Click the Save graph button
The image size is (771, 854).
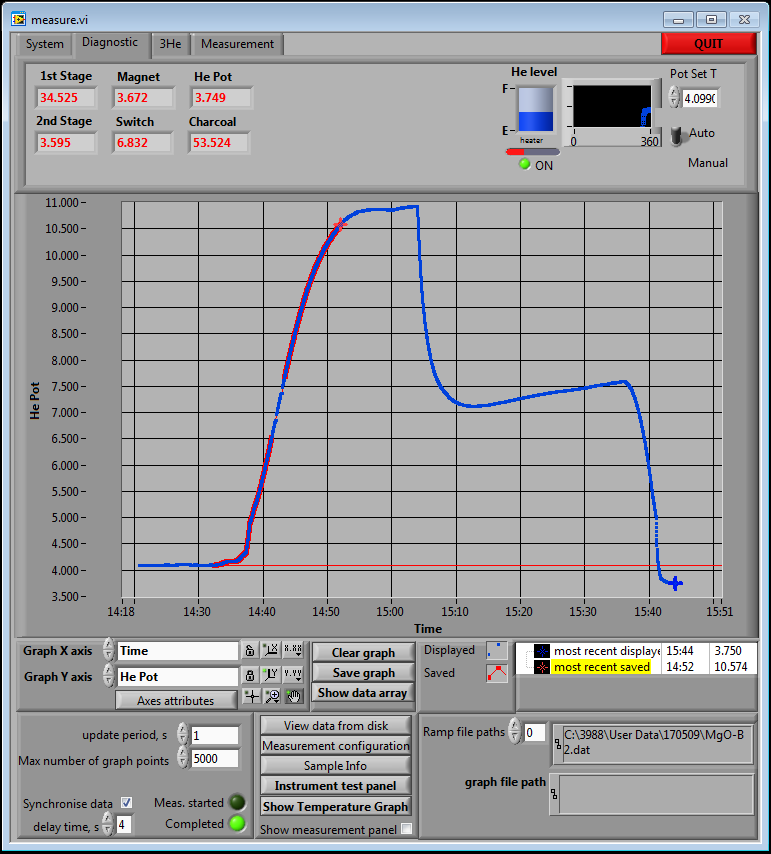(x=363, y=673)
